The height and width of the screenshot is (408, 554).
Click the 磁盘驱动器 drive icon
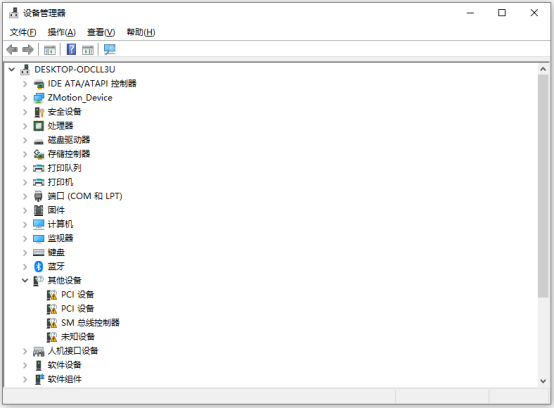[39, 141]
